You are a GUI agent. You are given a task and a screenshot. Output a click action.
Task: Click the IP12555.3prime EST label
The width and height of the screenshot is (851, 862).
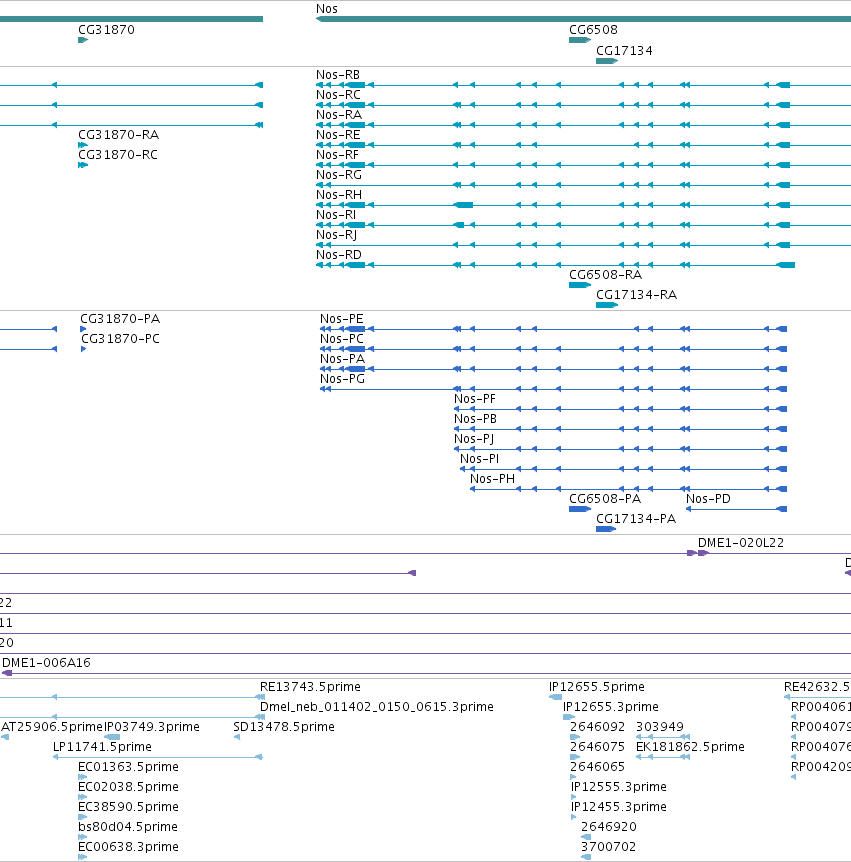pyautogui.click(x=618, y=787)
